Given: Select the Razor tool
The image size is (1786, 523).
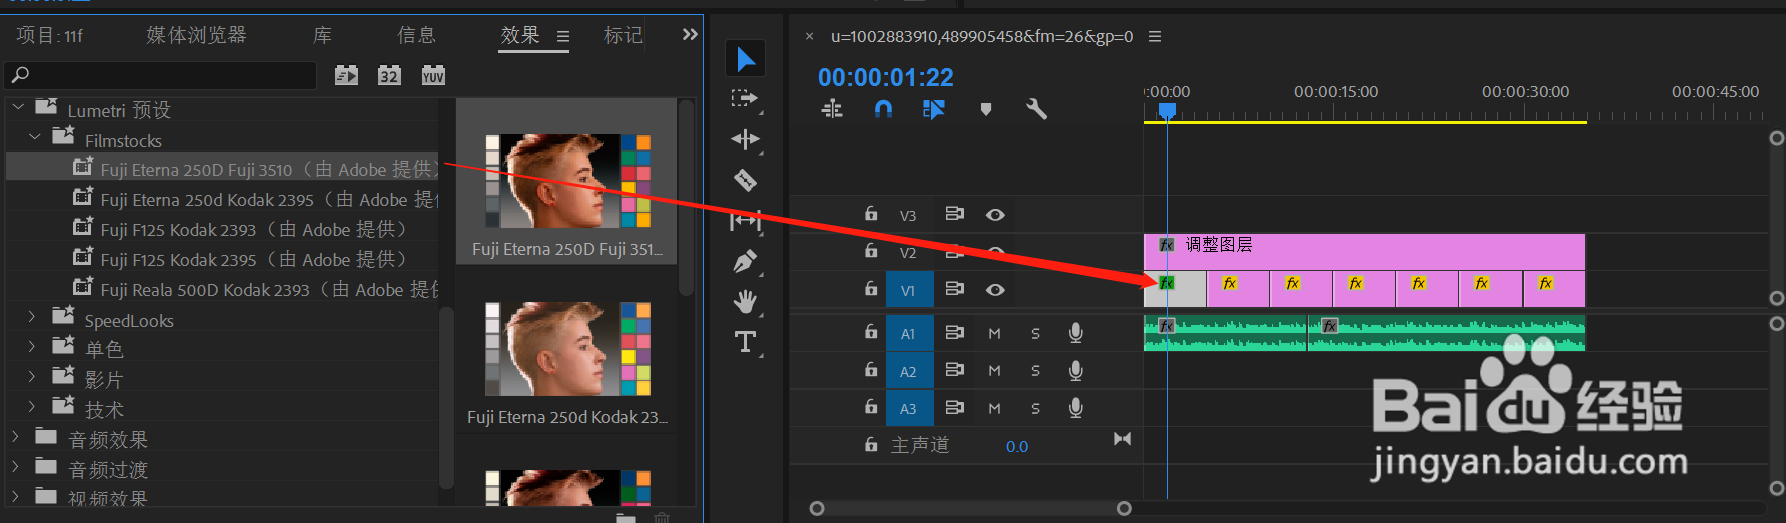Looking at the screenshot, I should click(745, 180).
